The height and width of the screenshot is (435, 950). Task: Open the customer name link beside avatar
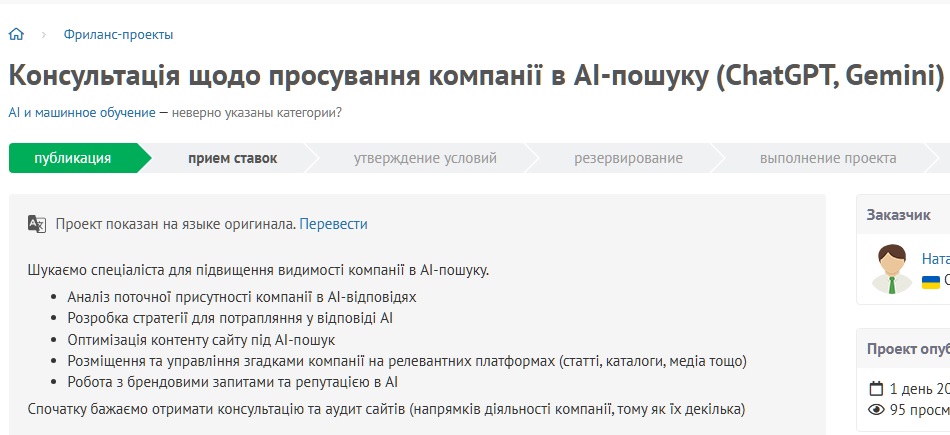tap(935, 258)
